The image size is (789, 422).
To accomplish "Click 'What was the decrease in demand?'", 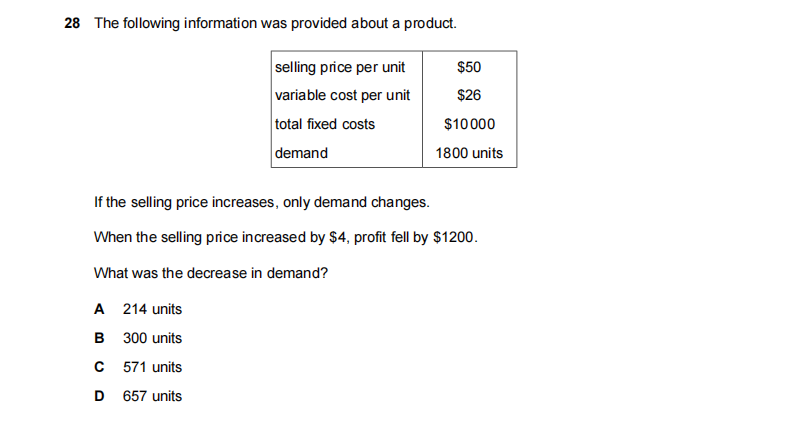I will pos(211,272).
